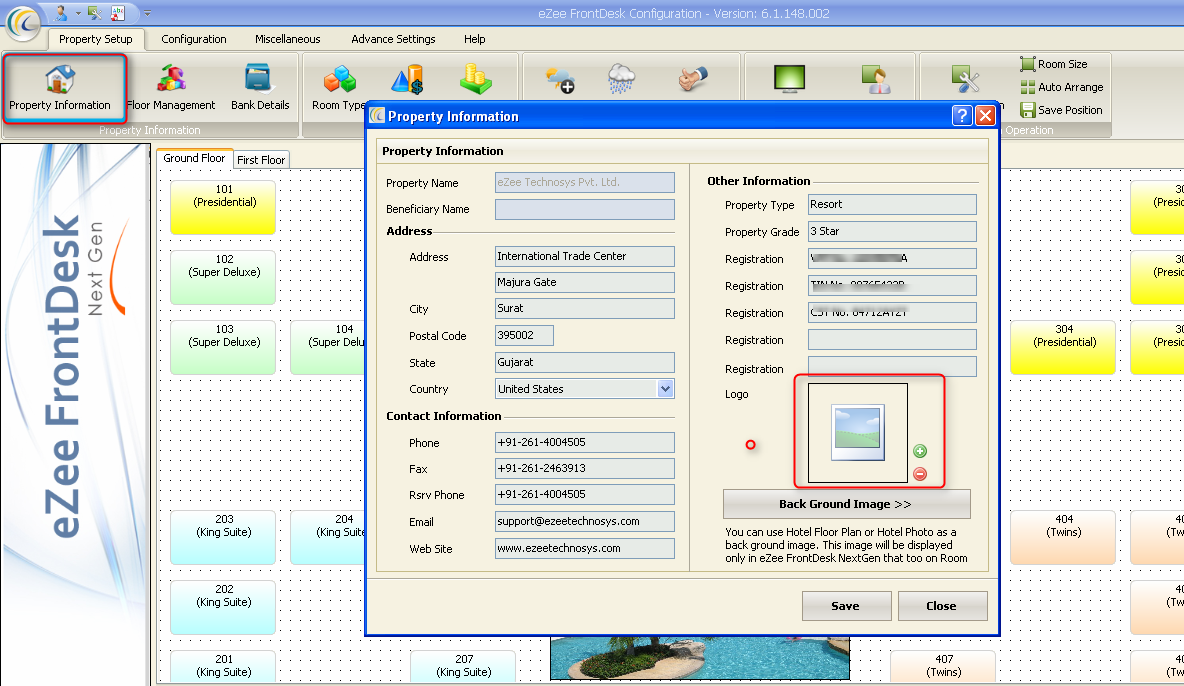Click the Fax field
Viewport: 1184px width, 686px height.
coord(584,468)
